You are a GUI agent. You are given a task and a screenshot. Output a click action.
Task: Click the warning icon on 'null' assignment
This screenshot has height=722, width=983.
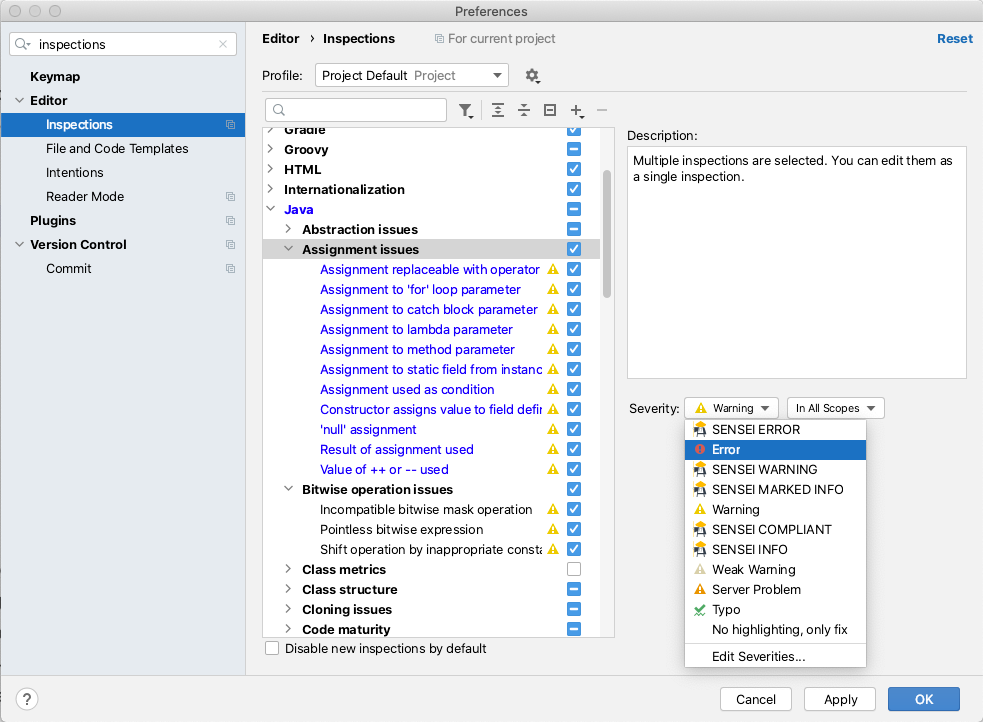click(553, 429)
